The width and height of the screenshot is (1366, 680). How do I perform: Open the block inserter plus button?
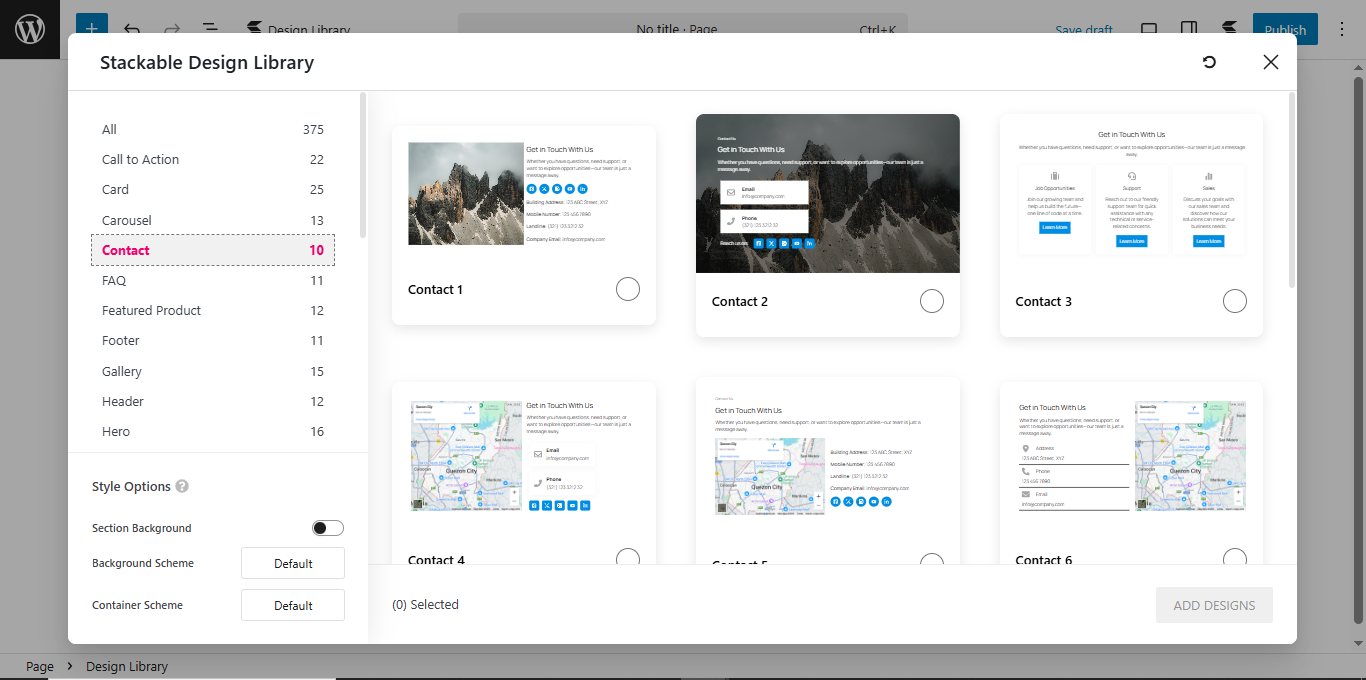click(x=91, y=29)
